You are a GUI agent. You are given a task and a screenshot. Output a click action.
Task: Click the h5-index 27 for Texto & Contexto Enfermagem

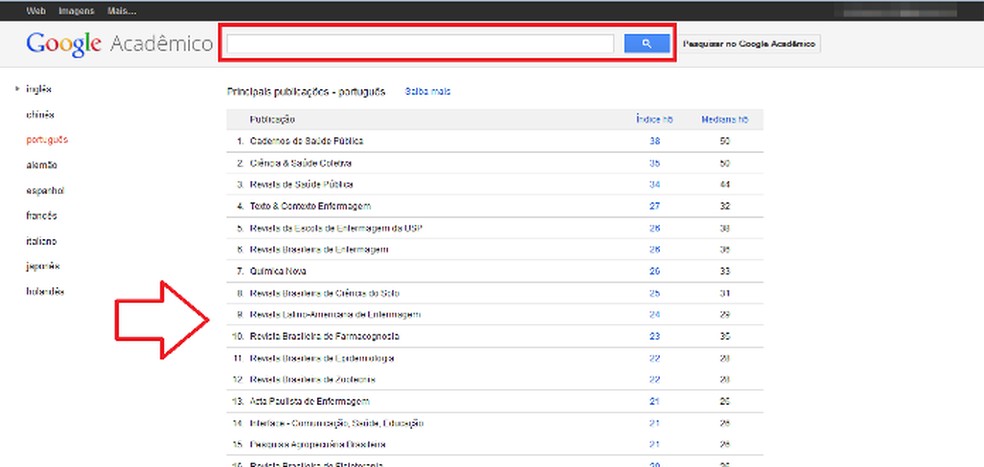click(655, 206)
